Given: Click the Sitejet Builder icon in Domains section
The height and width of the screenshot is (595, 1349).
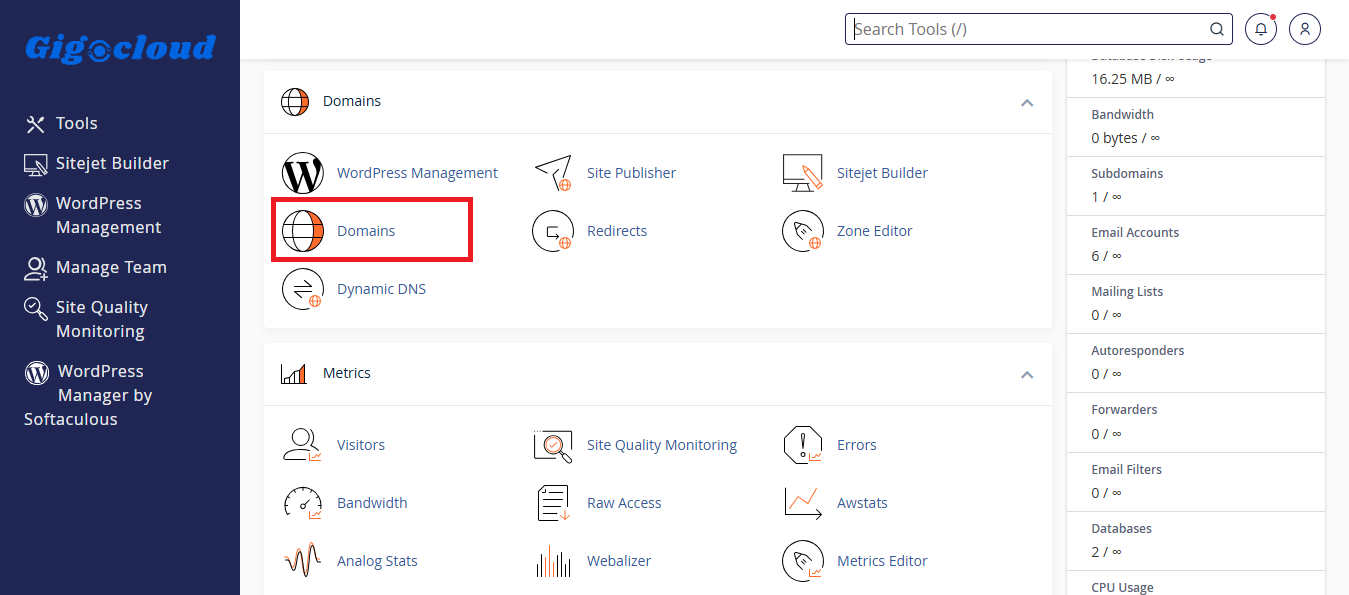Looking at the screenshot, I should (803, 173).
